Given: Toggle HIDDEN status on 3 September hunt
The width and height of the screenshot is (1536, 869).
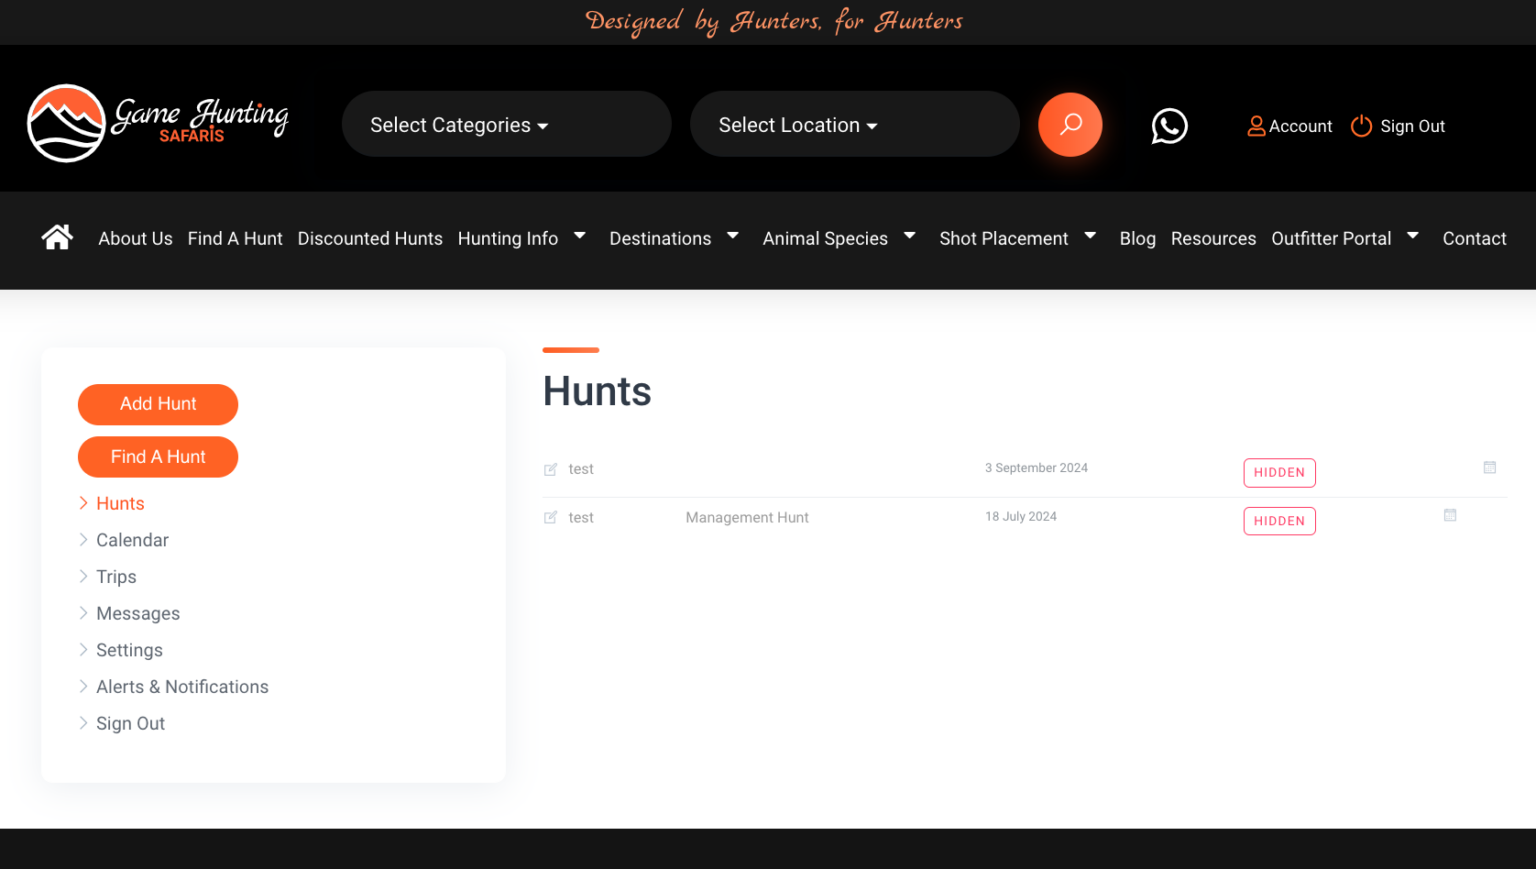Looking at the screenshot, I should (x=1278, y=473).
